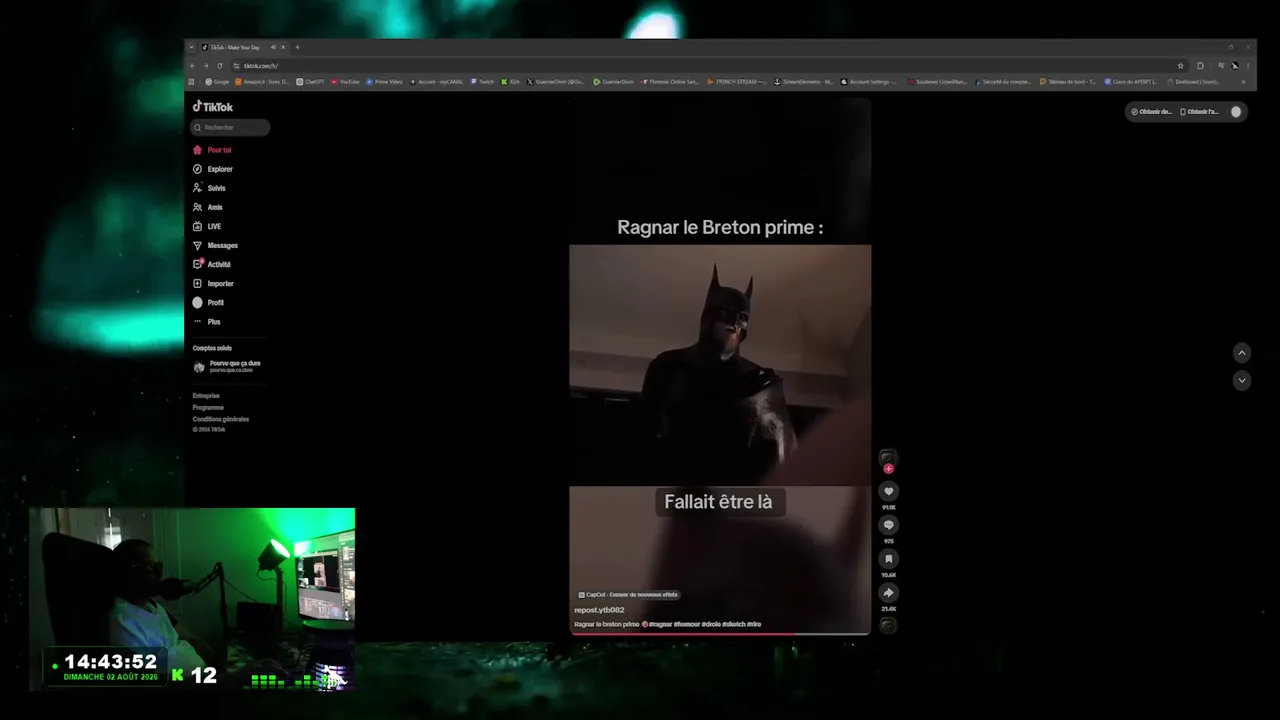Open the browser apps grid icon
Screen dimensions: 1280x720
coord(192,82)
